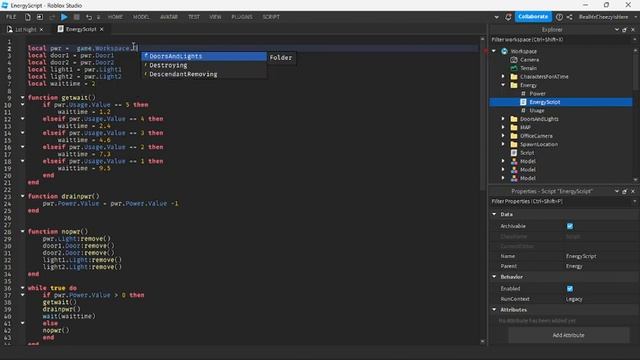Fold the drainpwr function at line 23
This screenshot has width=640, height=360.
22,196
